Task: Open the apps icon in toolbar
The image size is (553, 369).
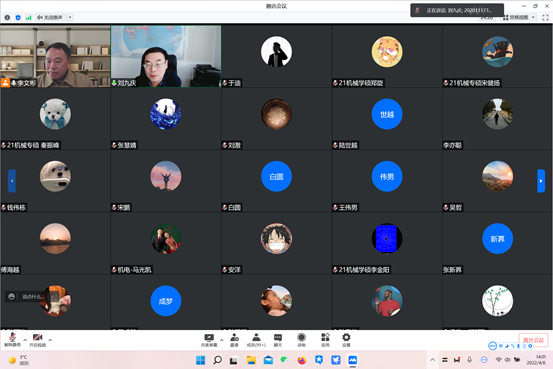Action: [325, 340]
